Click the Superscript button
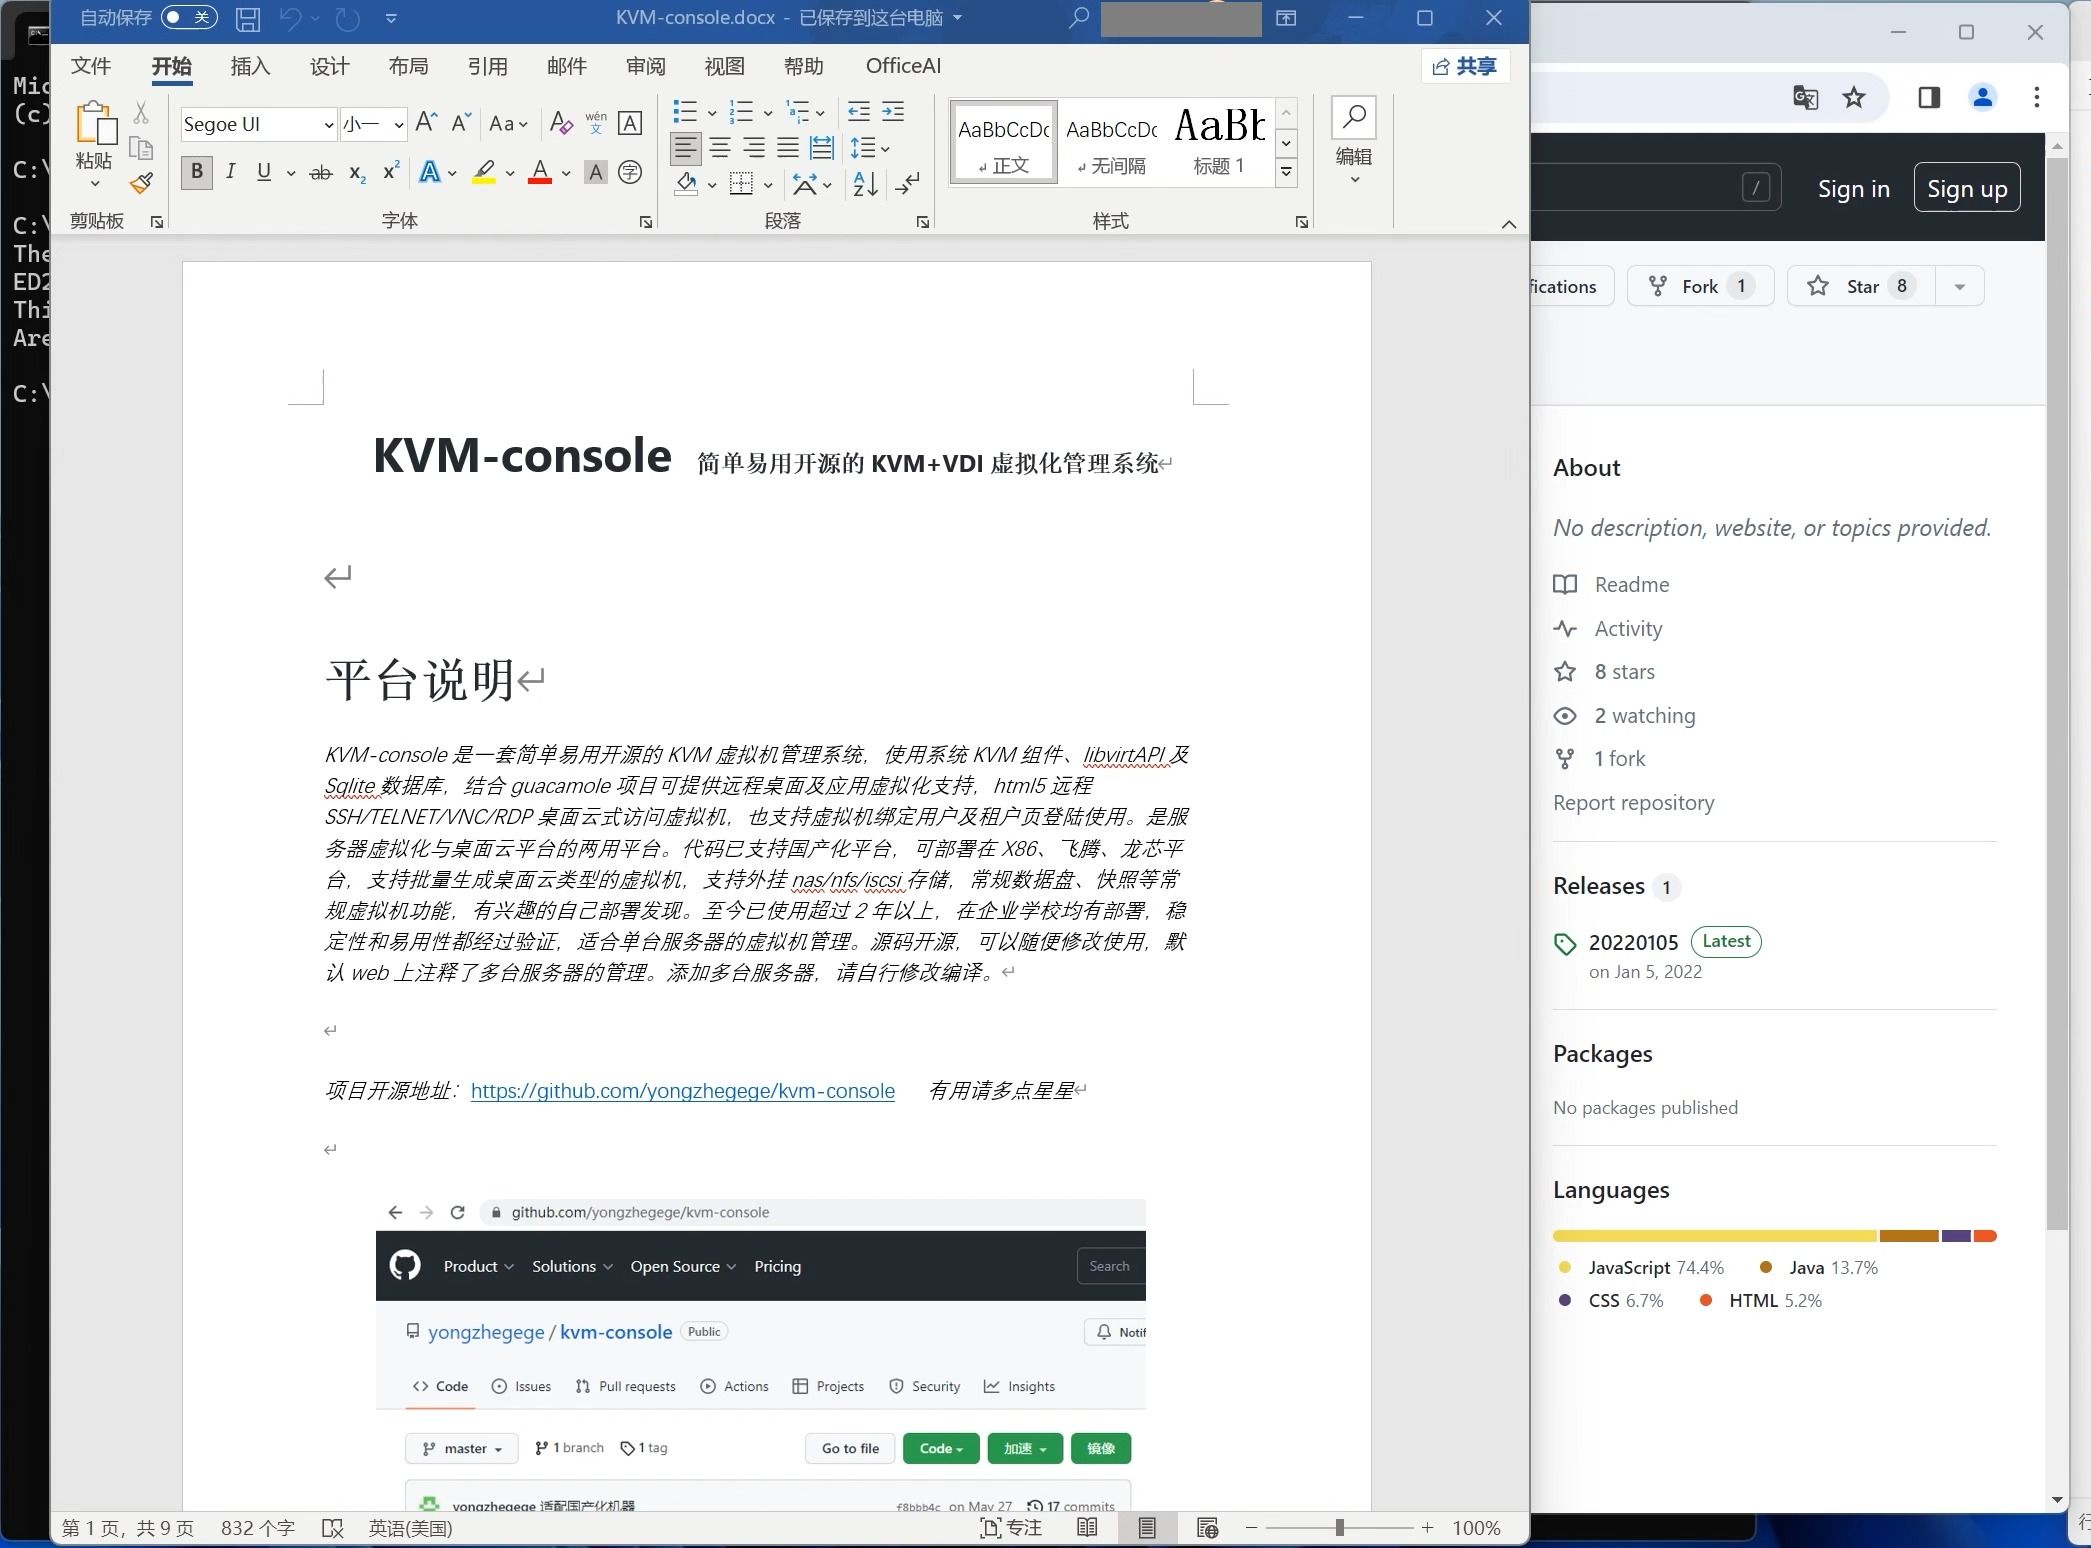The height and width of the screenshot is (1548, 2091). [x=391, y=172]
